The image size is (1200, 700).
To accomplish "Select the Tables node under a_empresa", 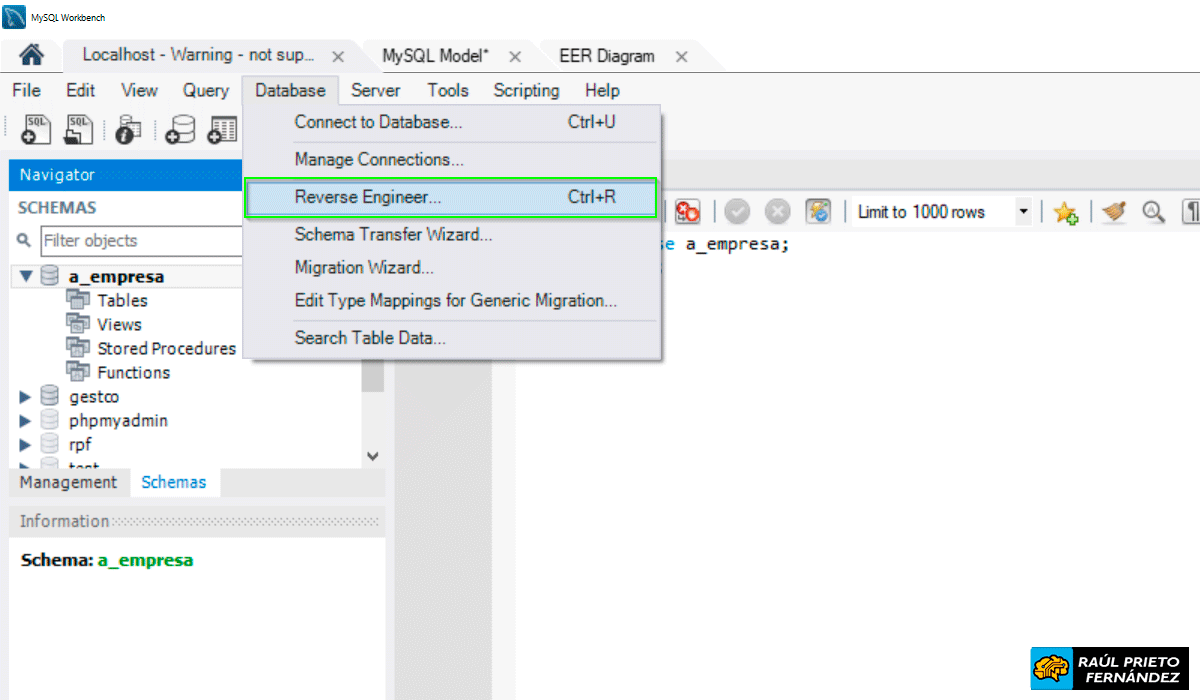I will tap(122, 300).
